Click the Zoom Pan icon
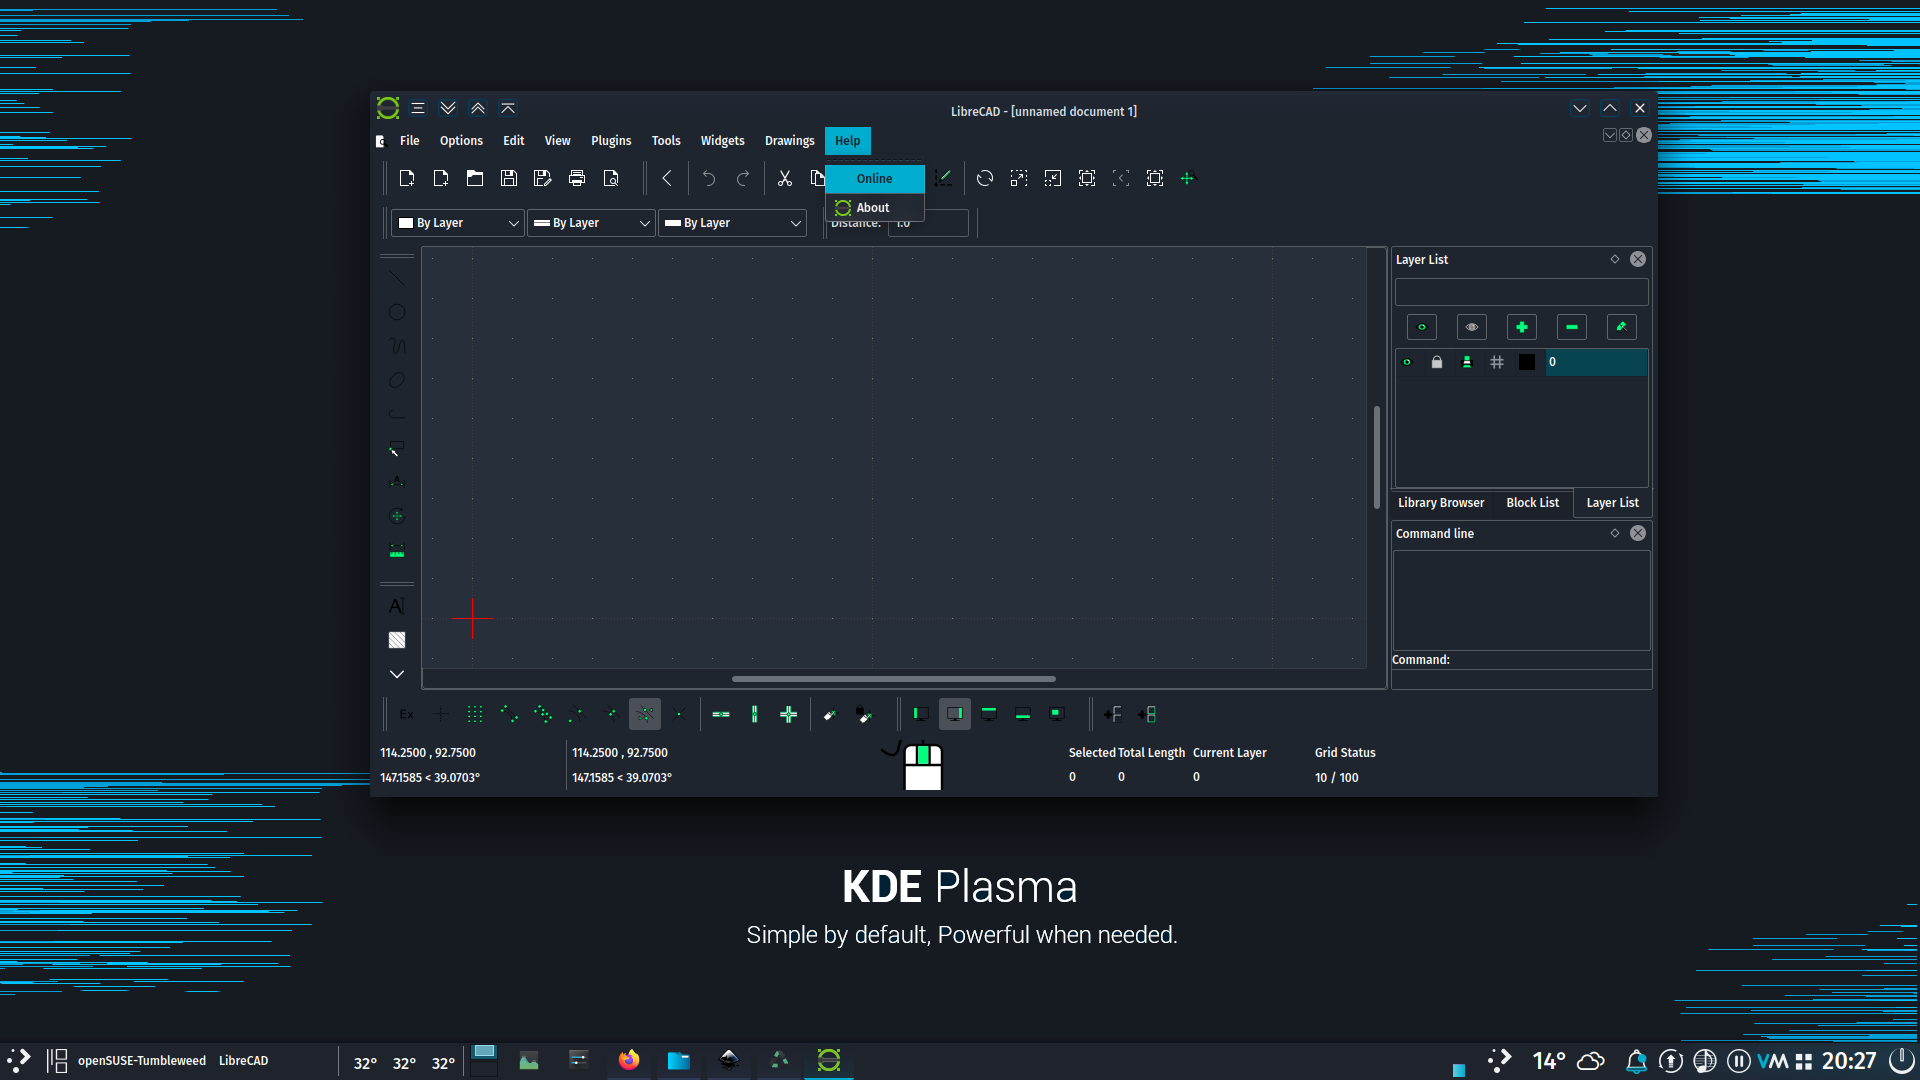This screenshot has width=1920, height=1080. pyautogui.click(x=1189, y=178)
